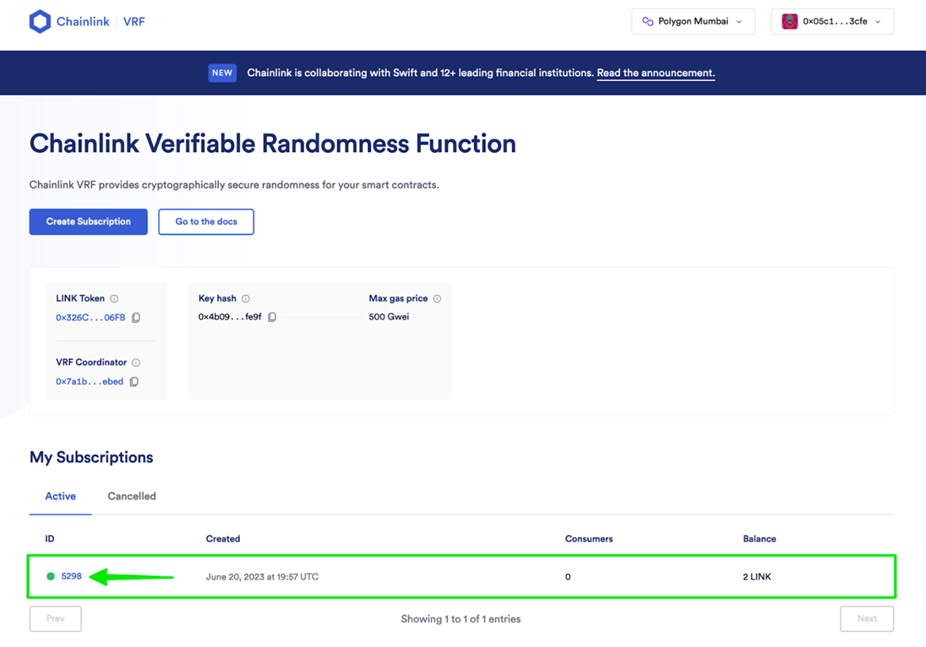Screen dimensions: 926x647
Task: Show info for VRF Coordinator
Action: tap(136, 362)
